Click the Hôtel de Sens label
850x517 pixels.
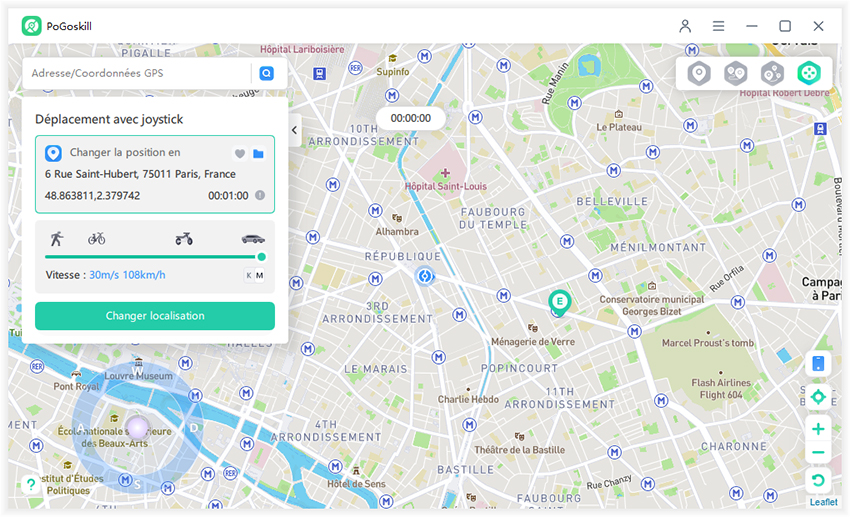coord(356,483)
